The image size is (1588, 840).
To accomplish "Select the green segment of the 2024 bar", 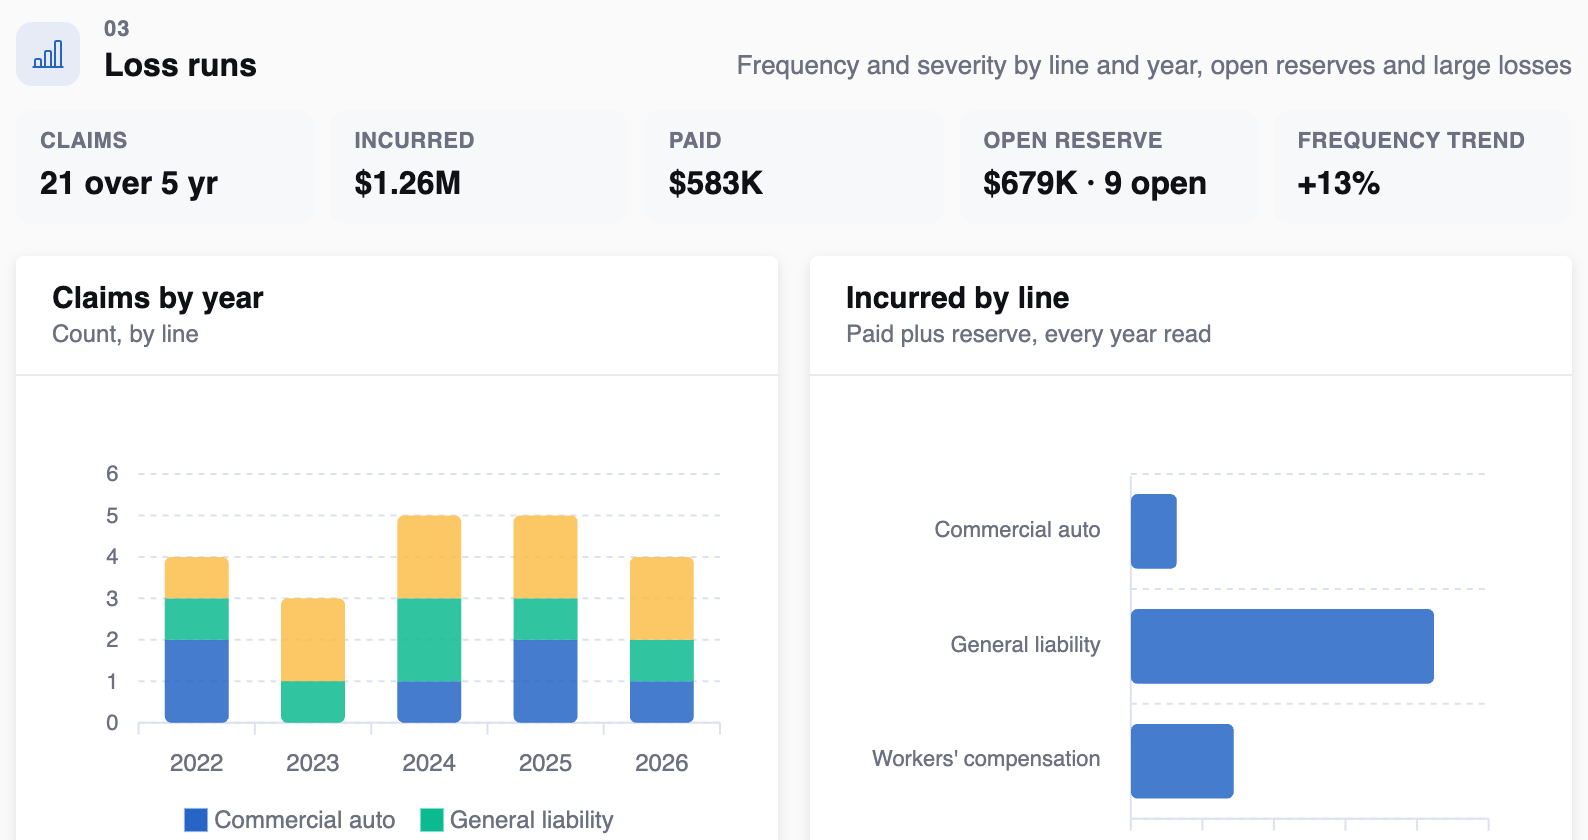I will 429,640.
